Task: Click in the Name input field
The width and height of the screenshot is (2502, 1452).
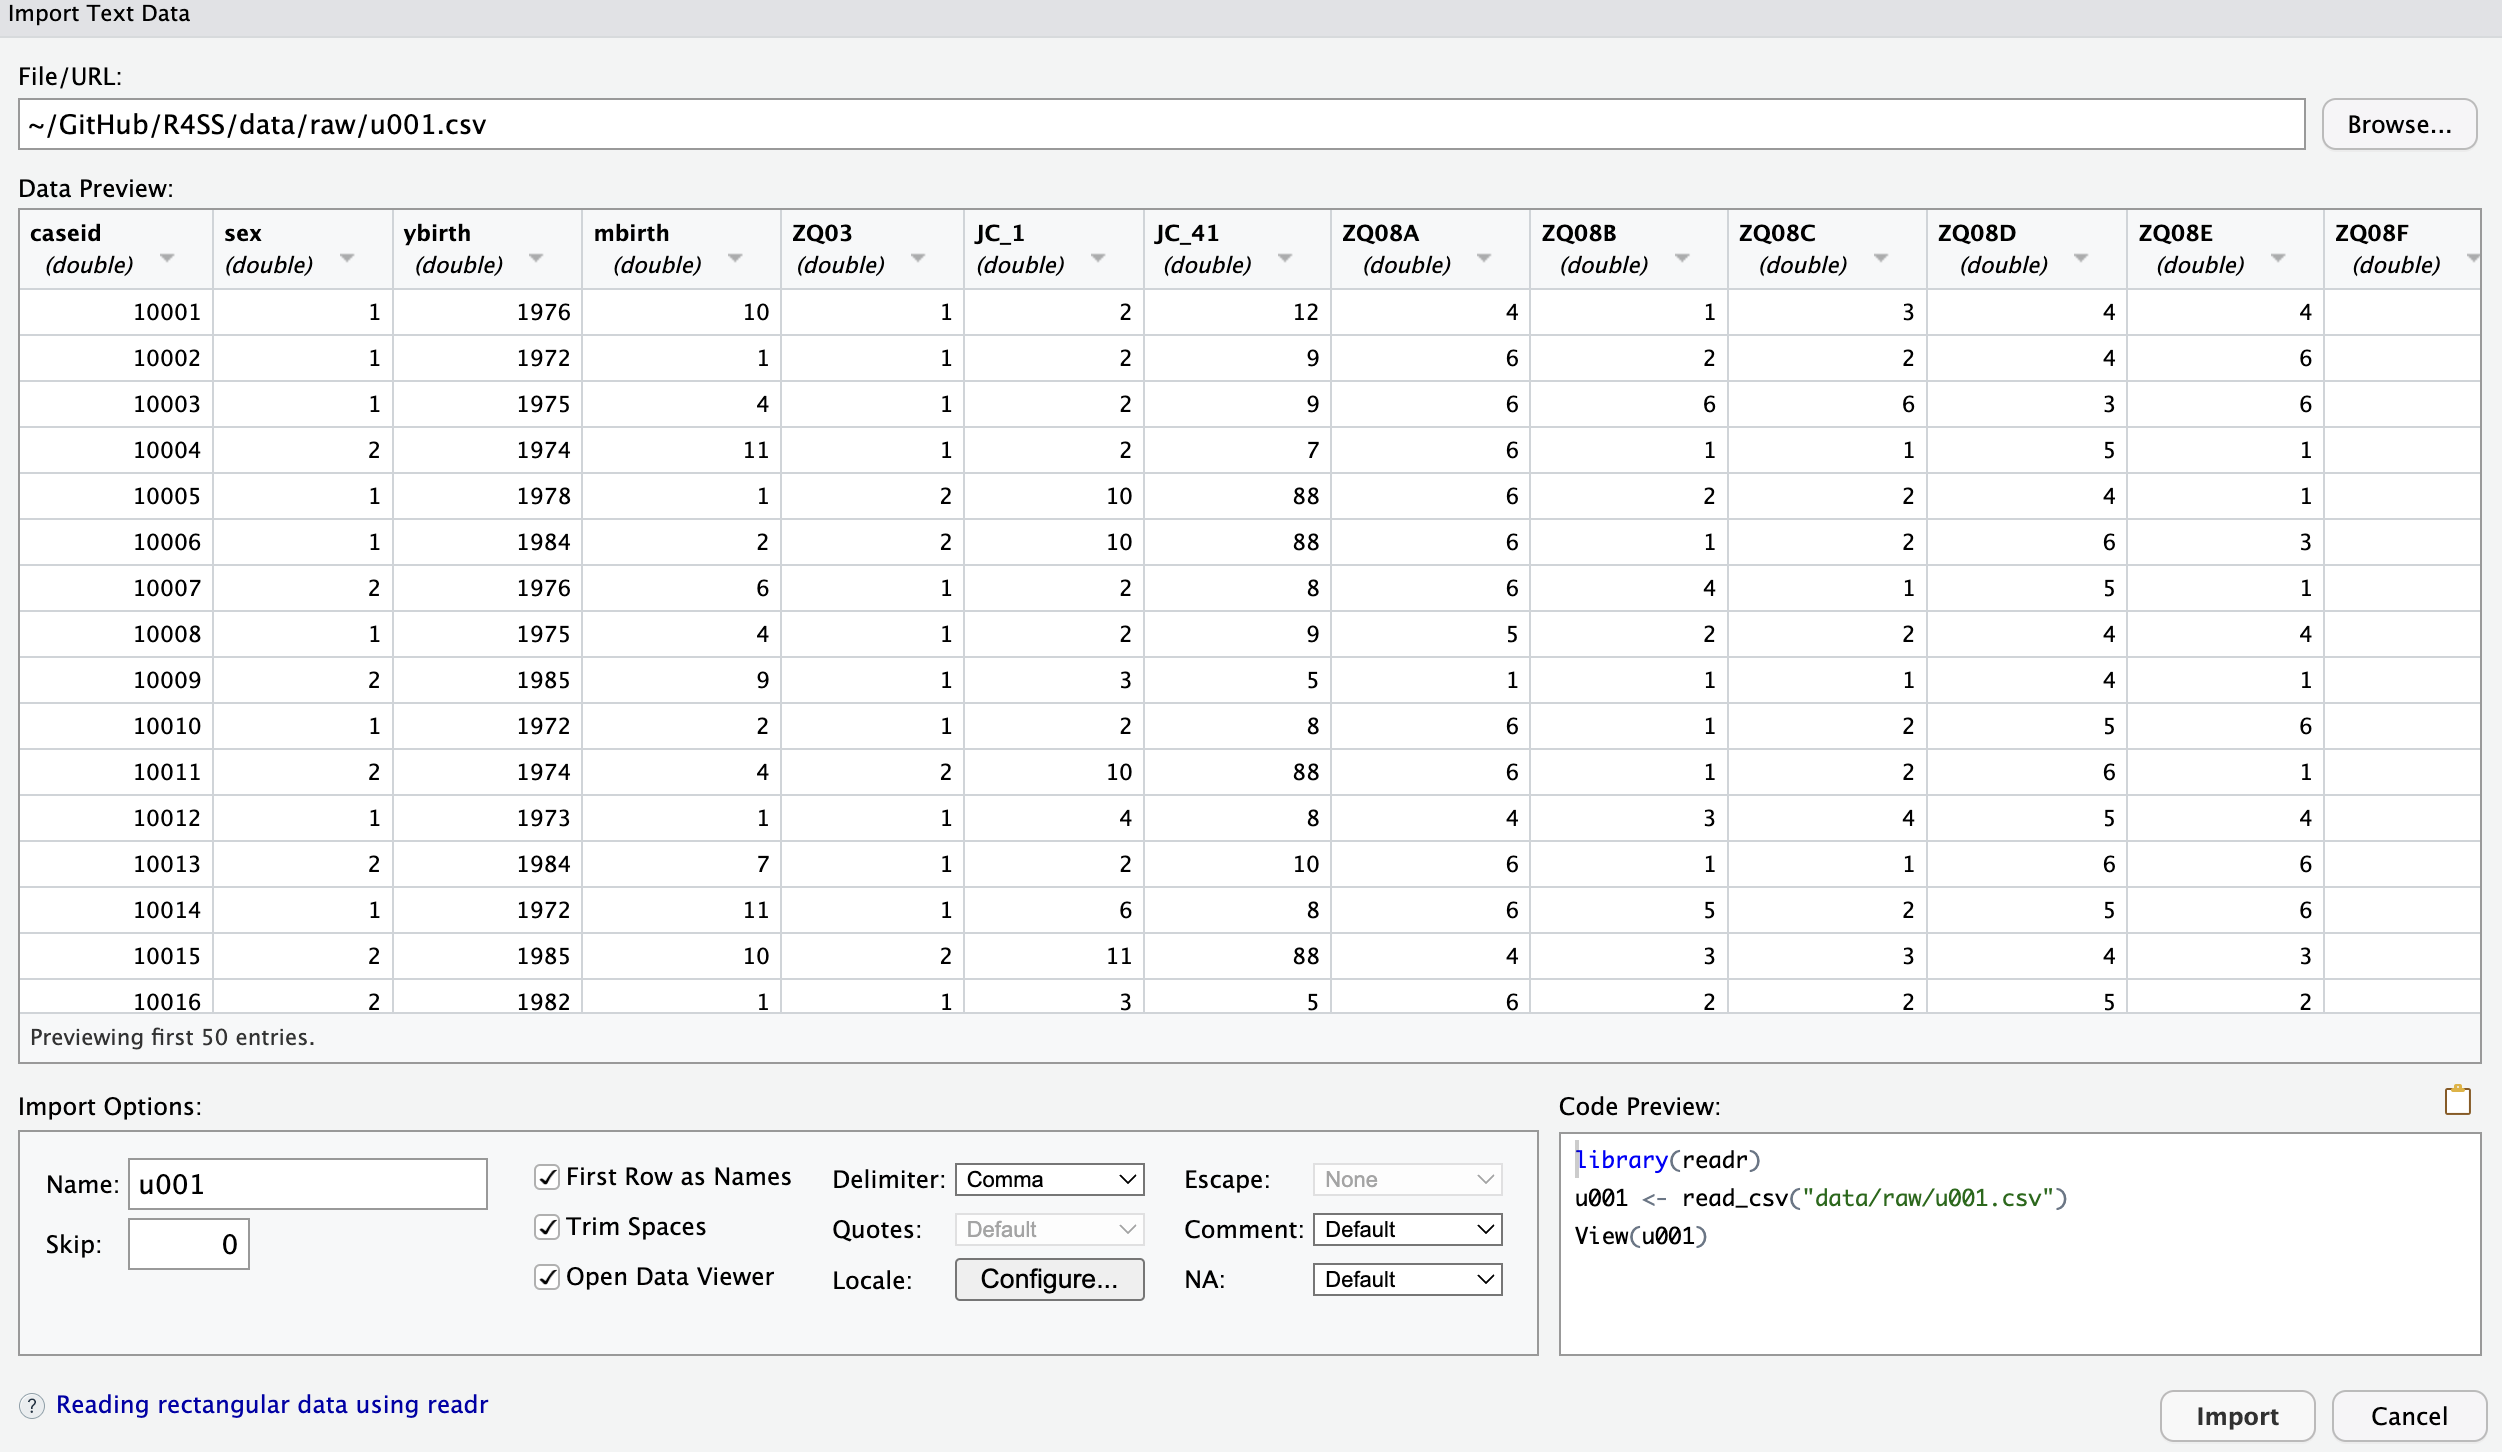Action: (x=307, y=1184)
